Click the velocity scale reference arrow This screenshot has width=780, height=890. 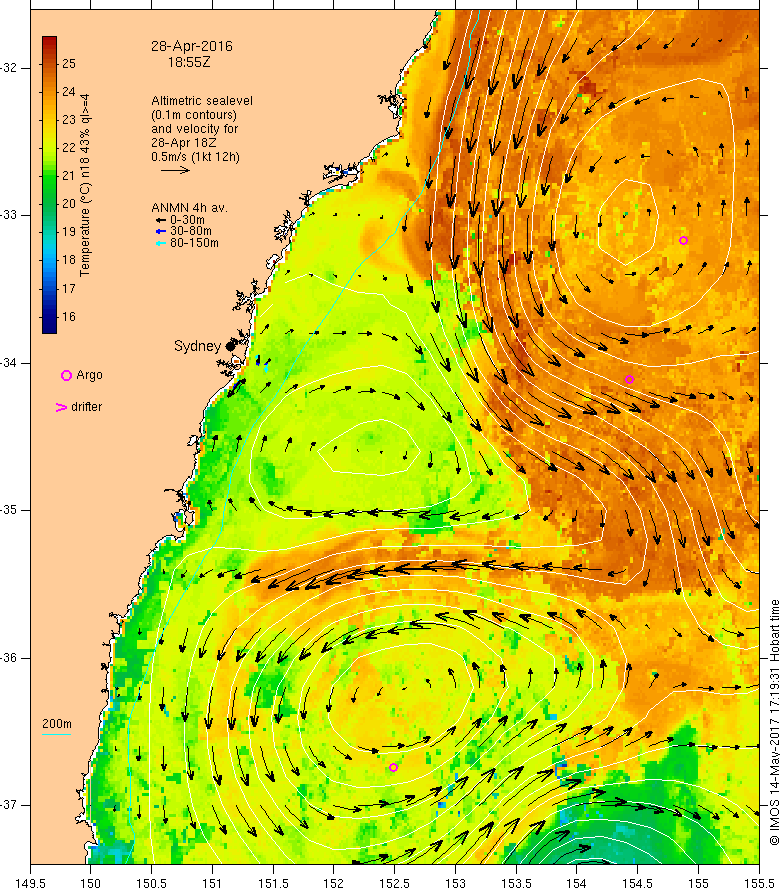point(175,170)
